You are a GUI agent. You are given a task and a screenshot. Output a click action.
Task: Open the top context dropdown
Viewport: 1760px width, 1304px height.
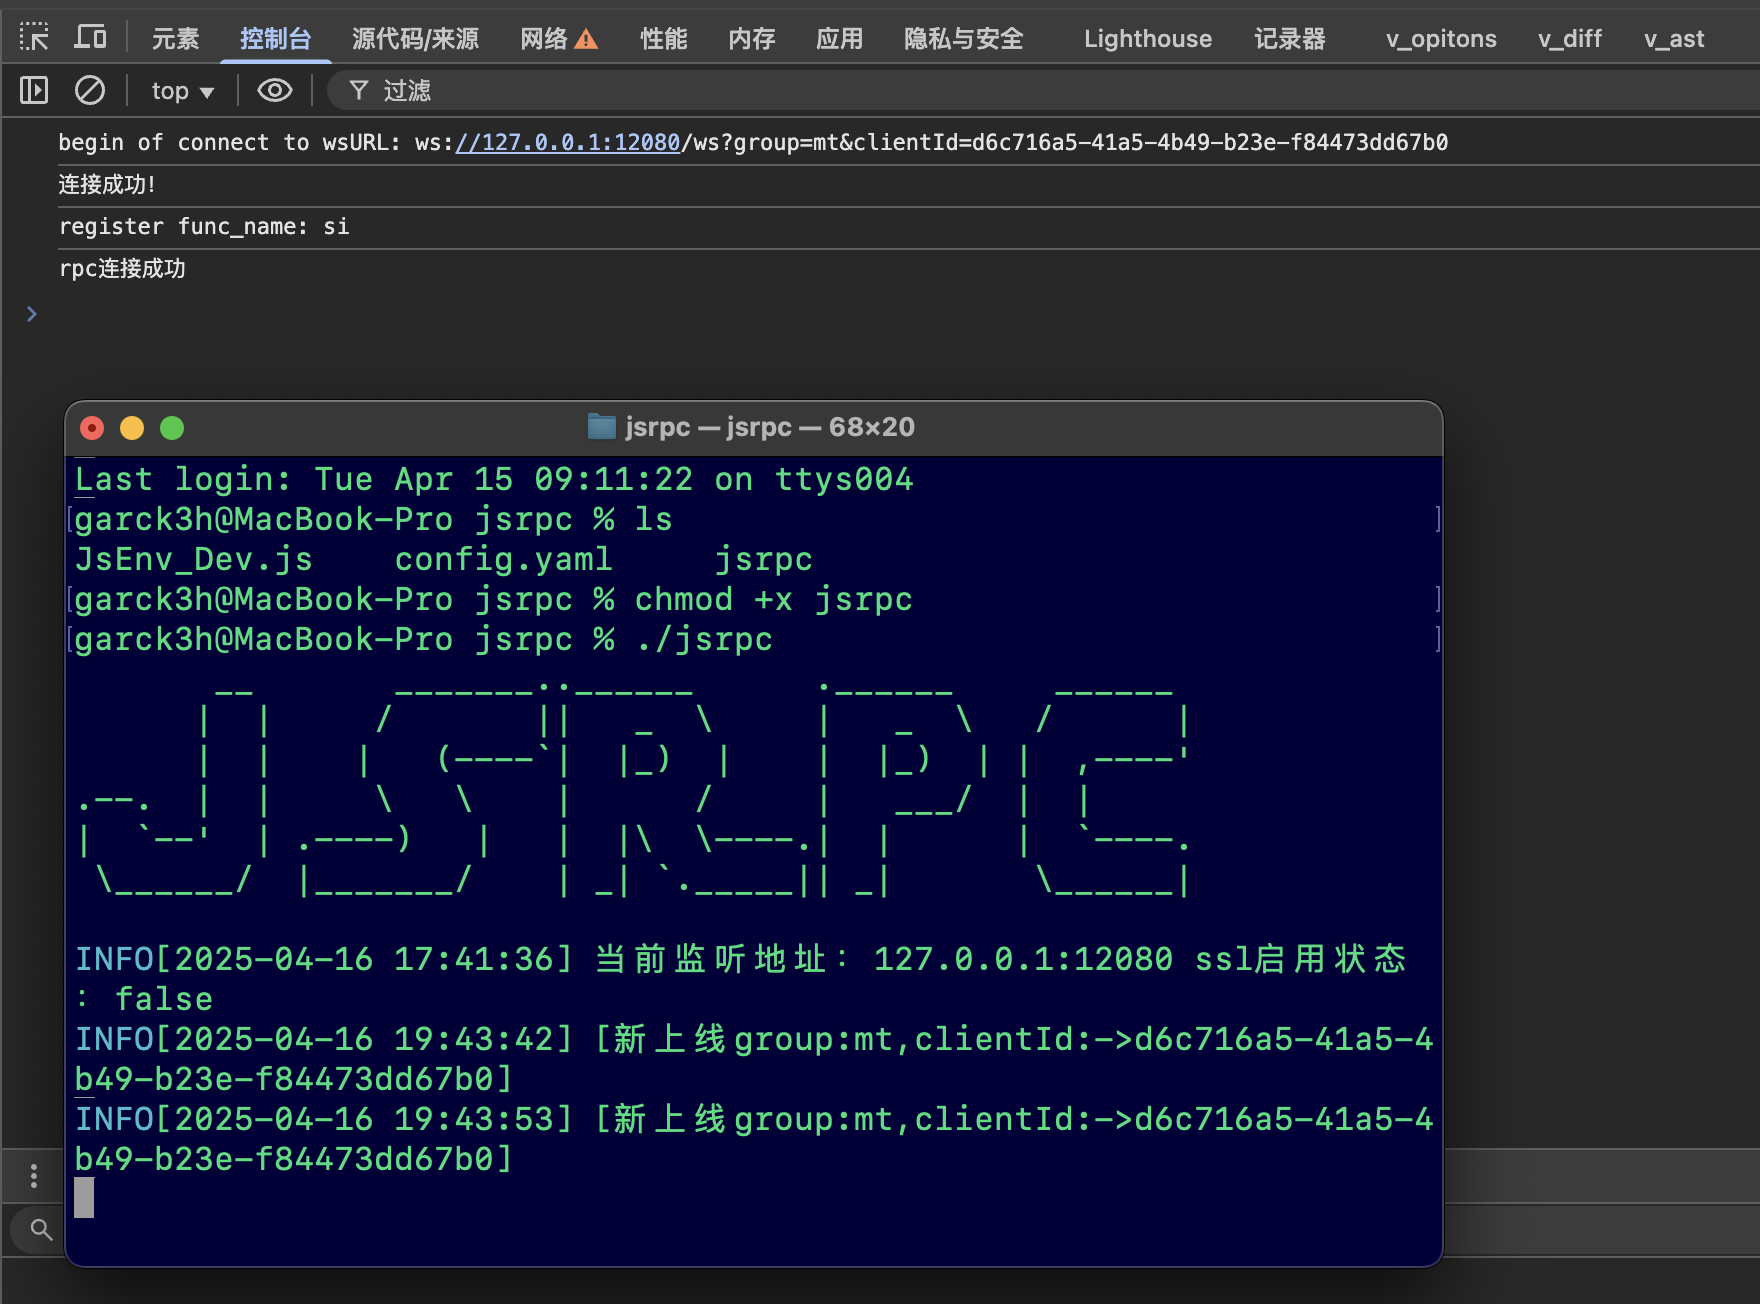pyautogui.click(x=182, y=91)
